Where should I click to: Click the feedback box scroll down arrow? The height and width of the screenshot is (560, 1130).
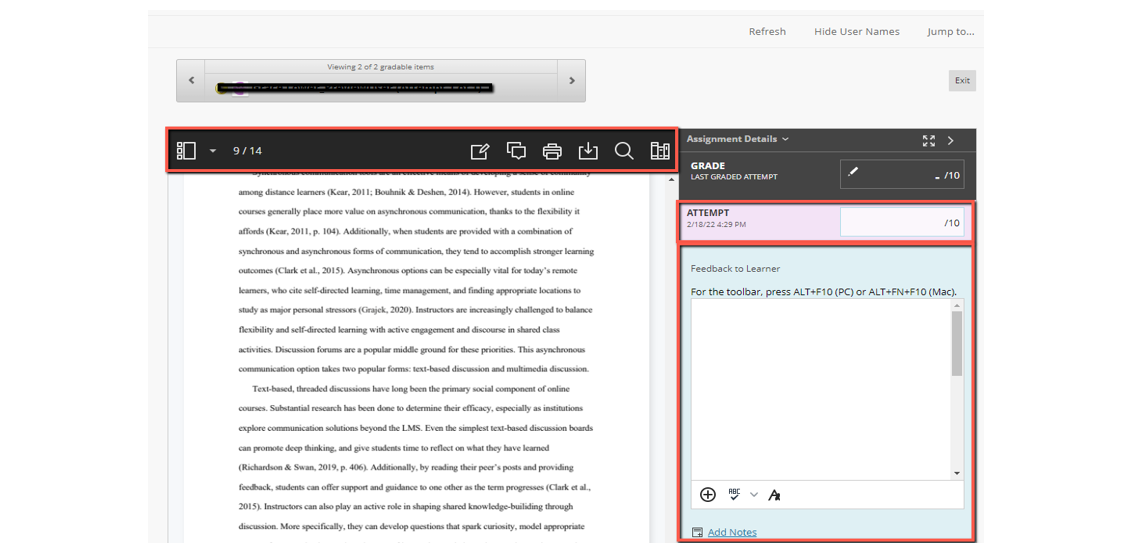957,473
